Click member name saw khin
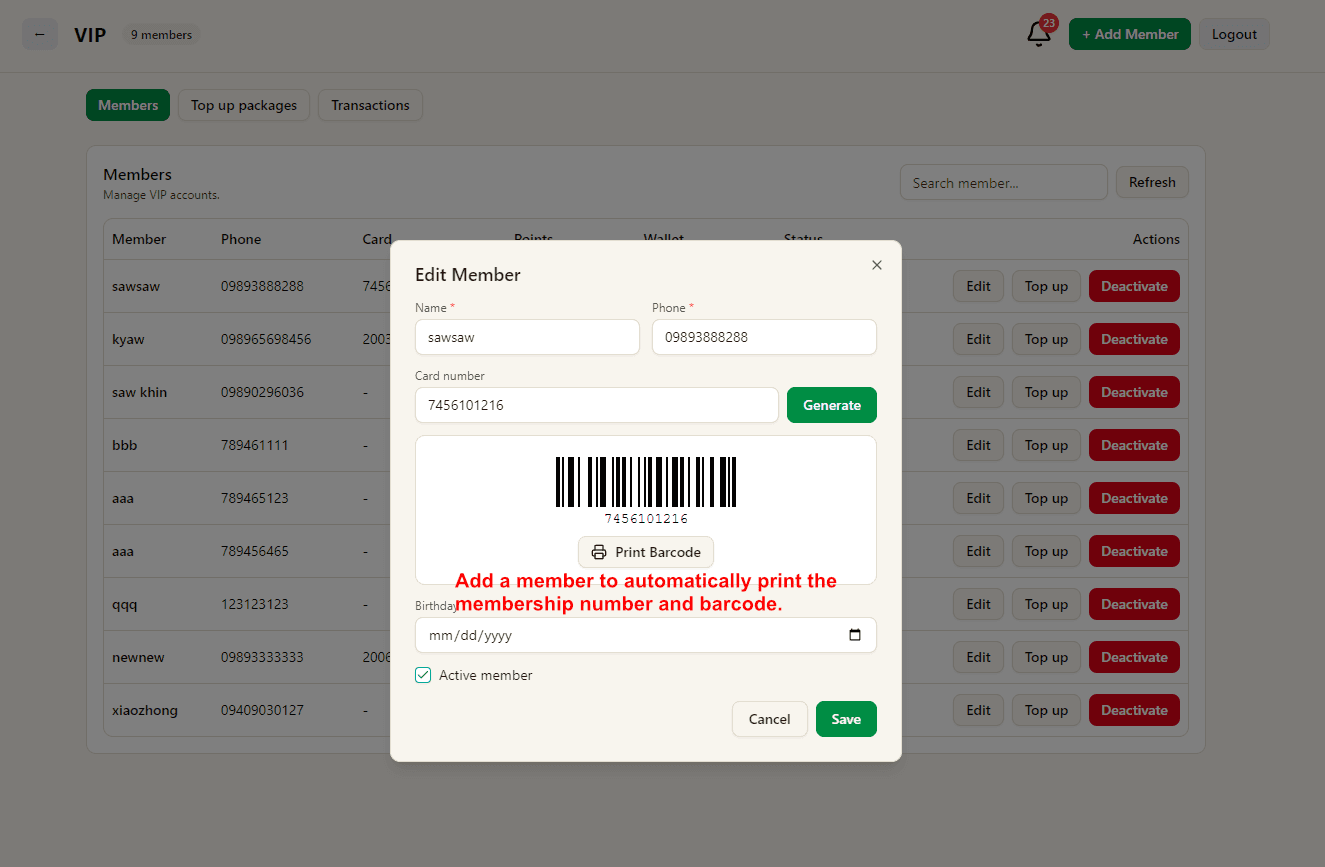This screenshot has height=867, width=1325. click(x=140, y=392)
